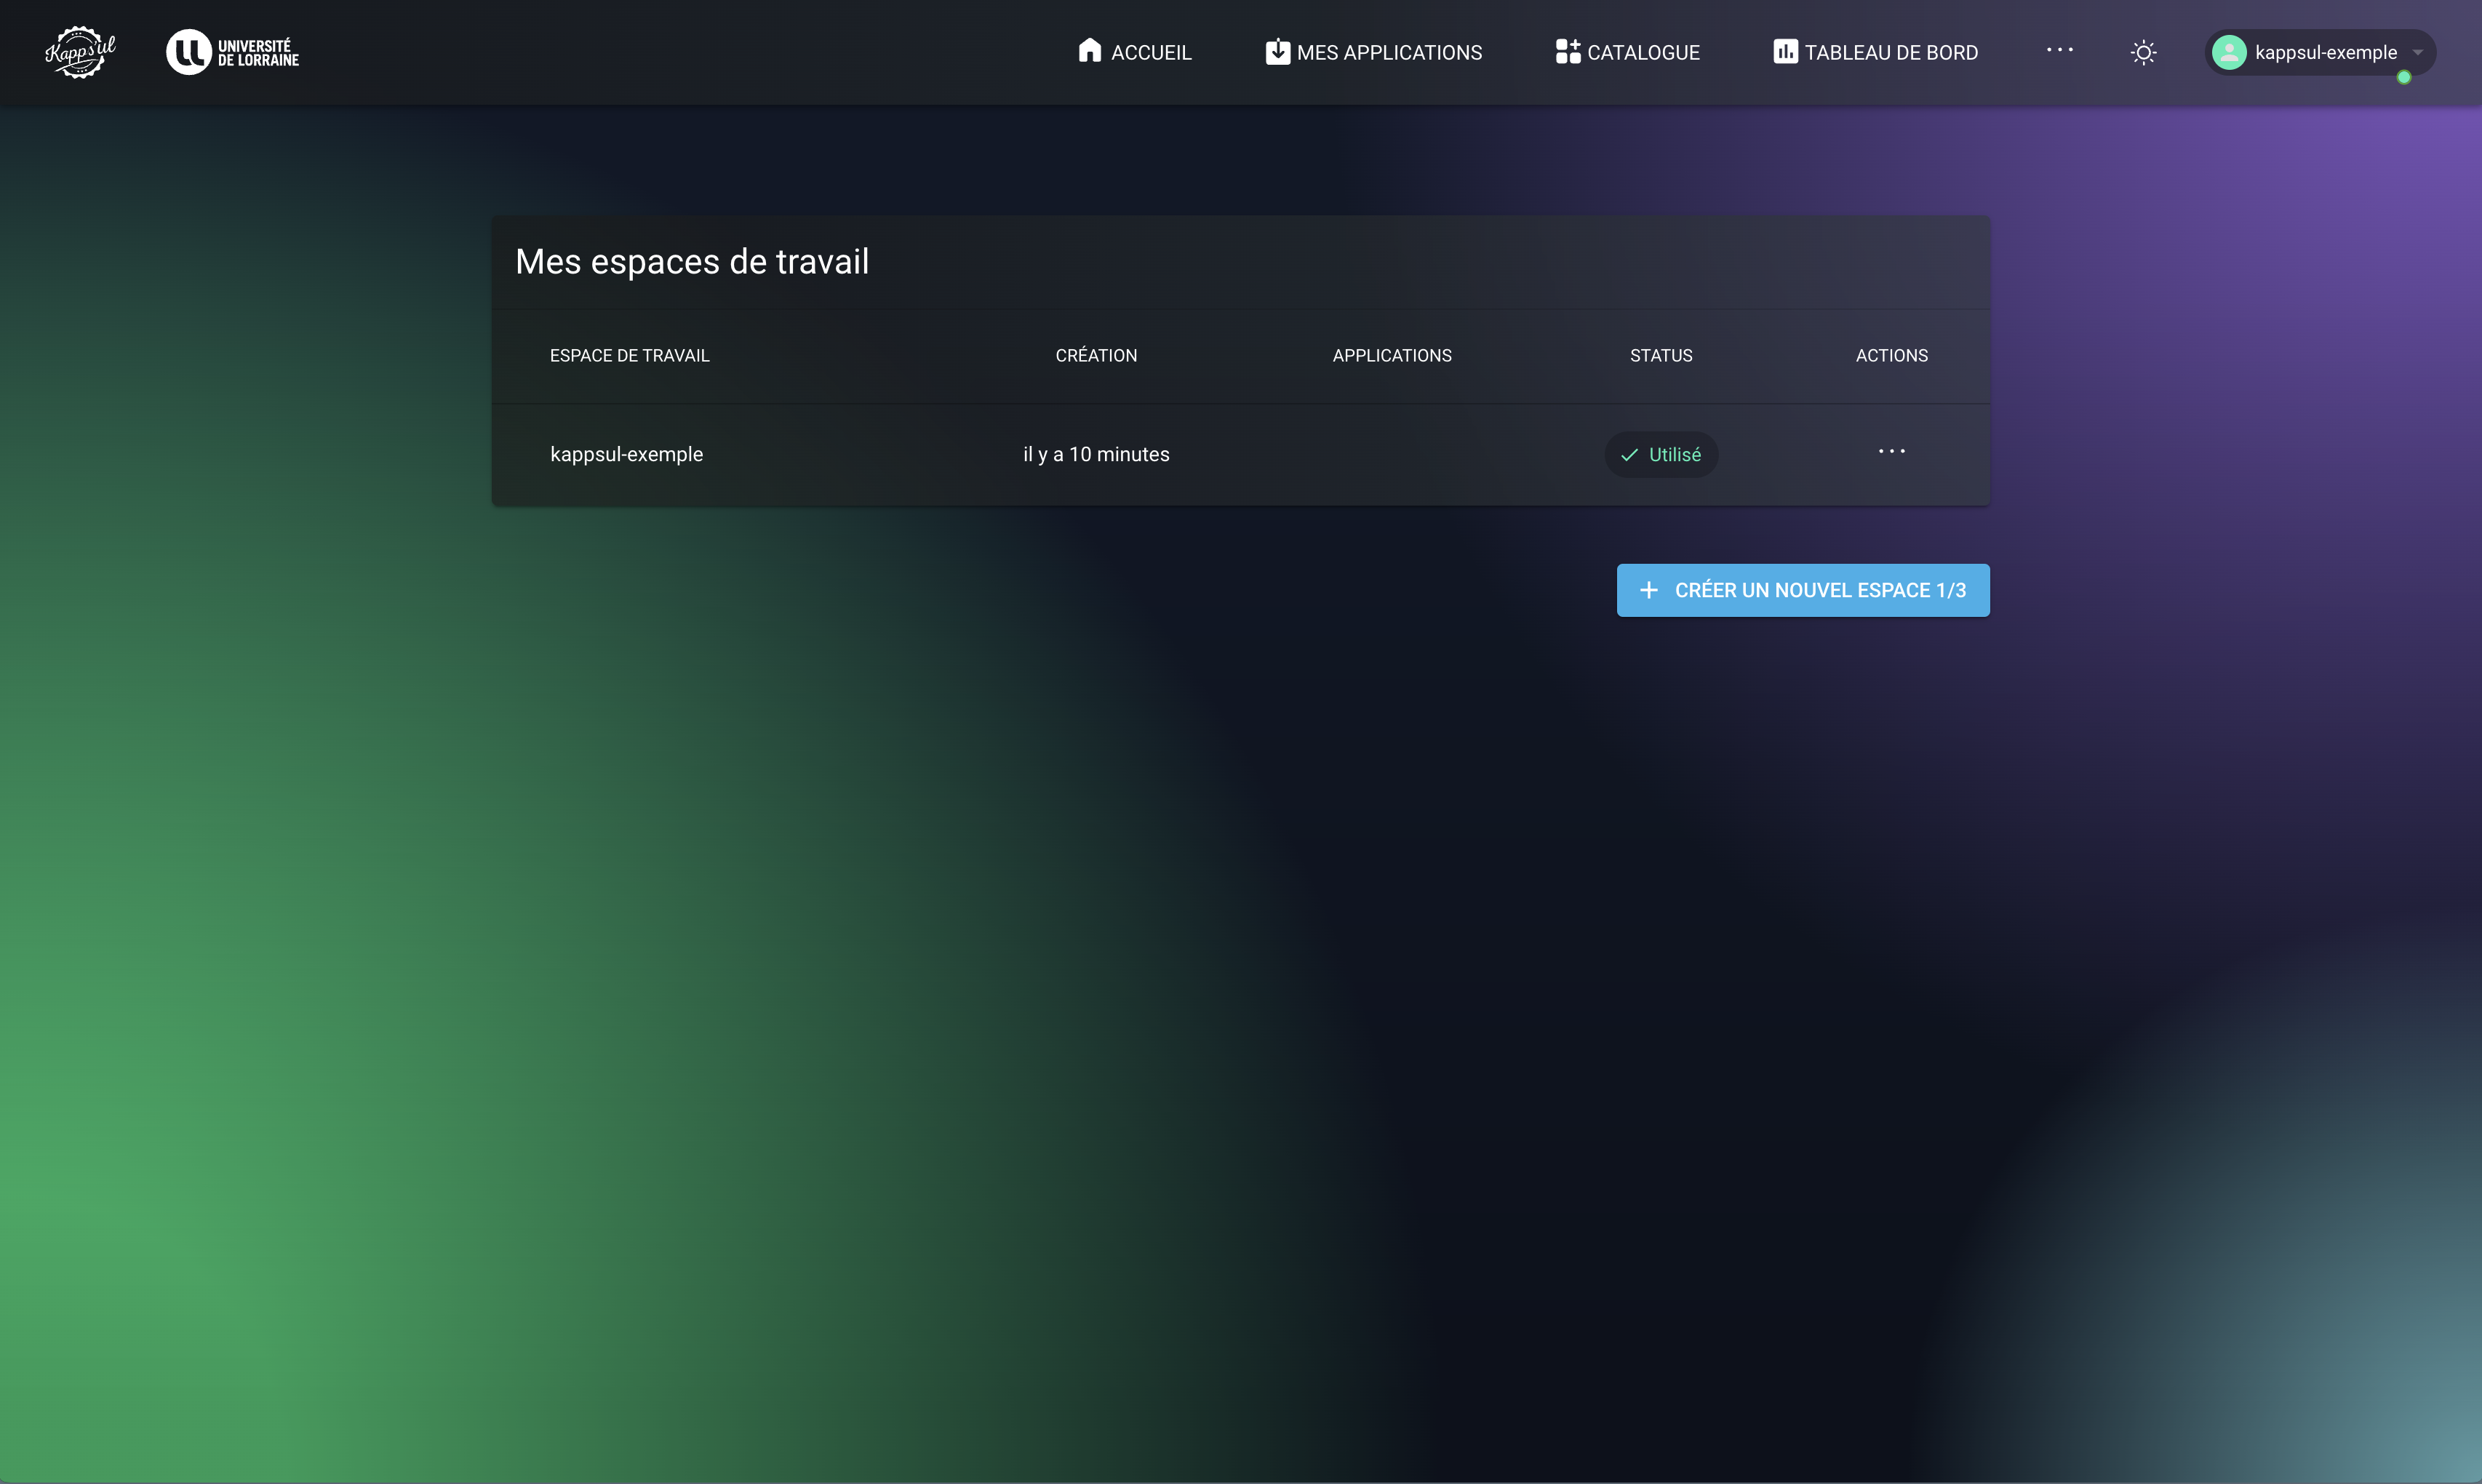Open the Mes Applications menu item
Screen dimensions: 2482x1484
click(1389, 52)
